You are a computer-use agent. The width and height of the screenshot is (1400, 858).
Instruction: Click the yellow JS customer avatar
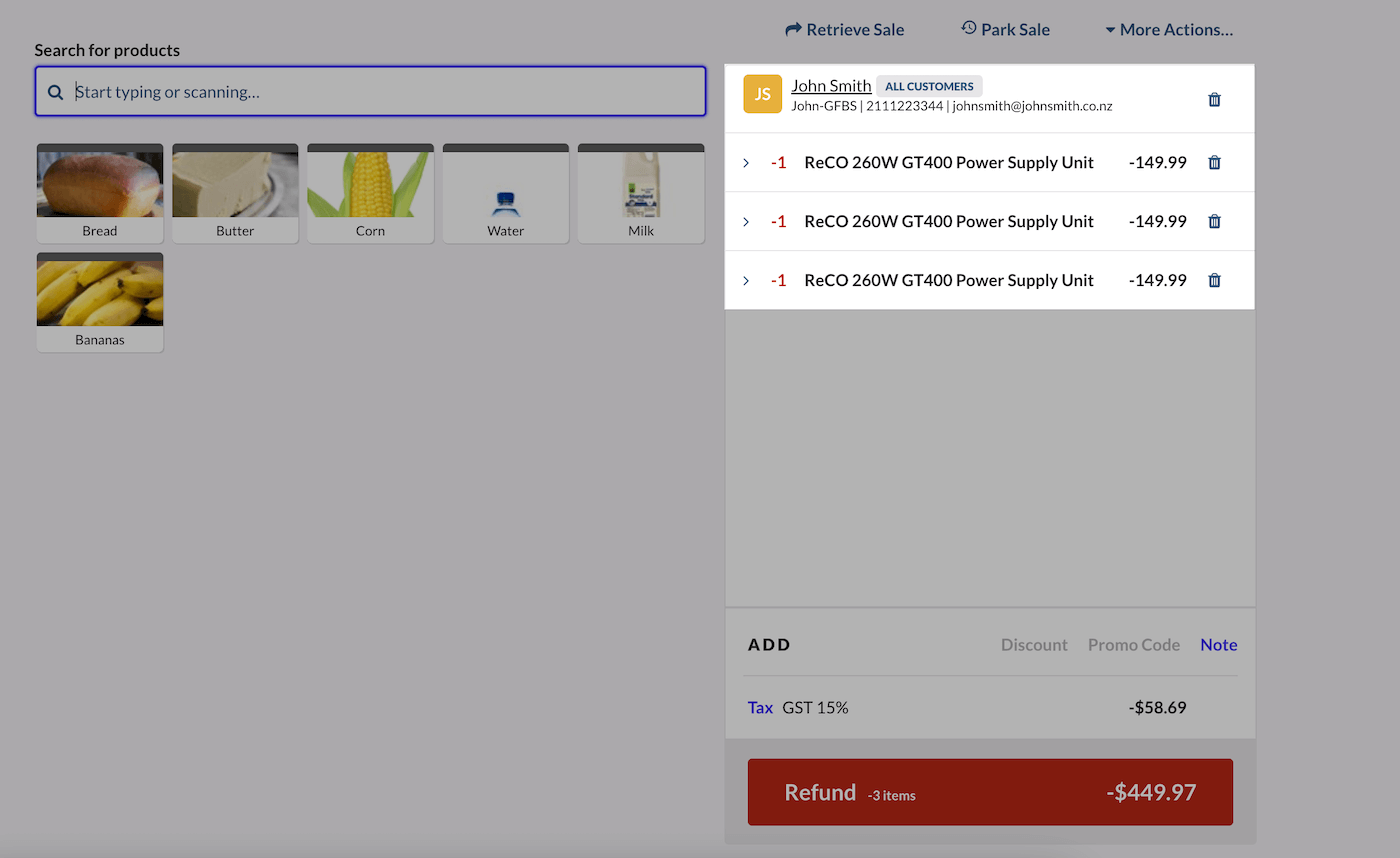coord(762,94)
